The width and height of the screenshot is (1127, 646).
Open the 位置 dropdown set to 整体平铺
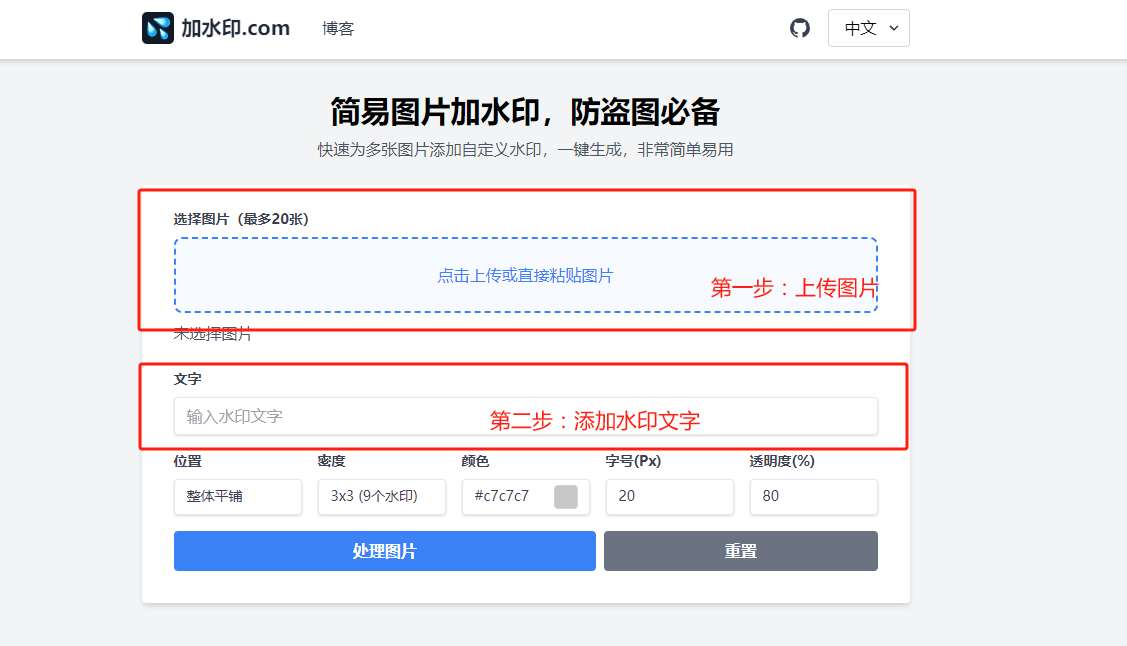point(238,497)
